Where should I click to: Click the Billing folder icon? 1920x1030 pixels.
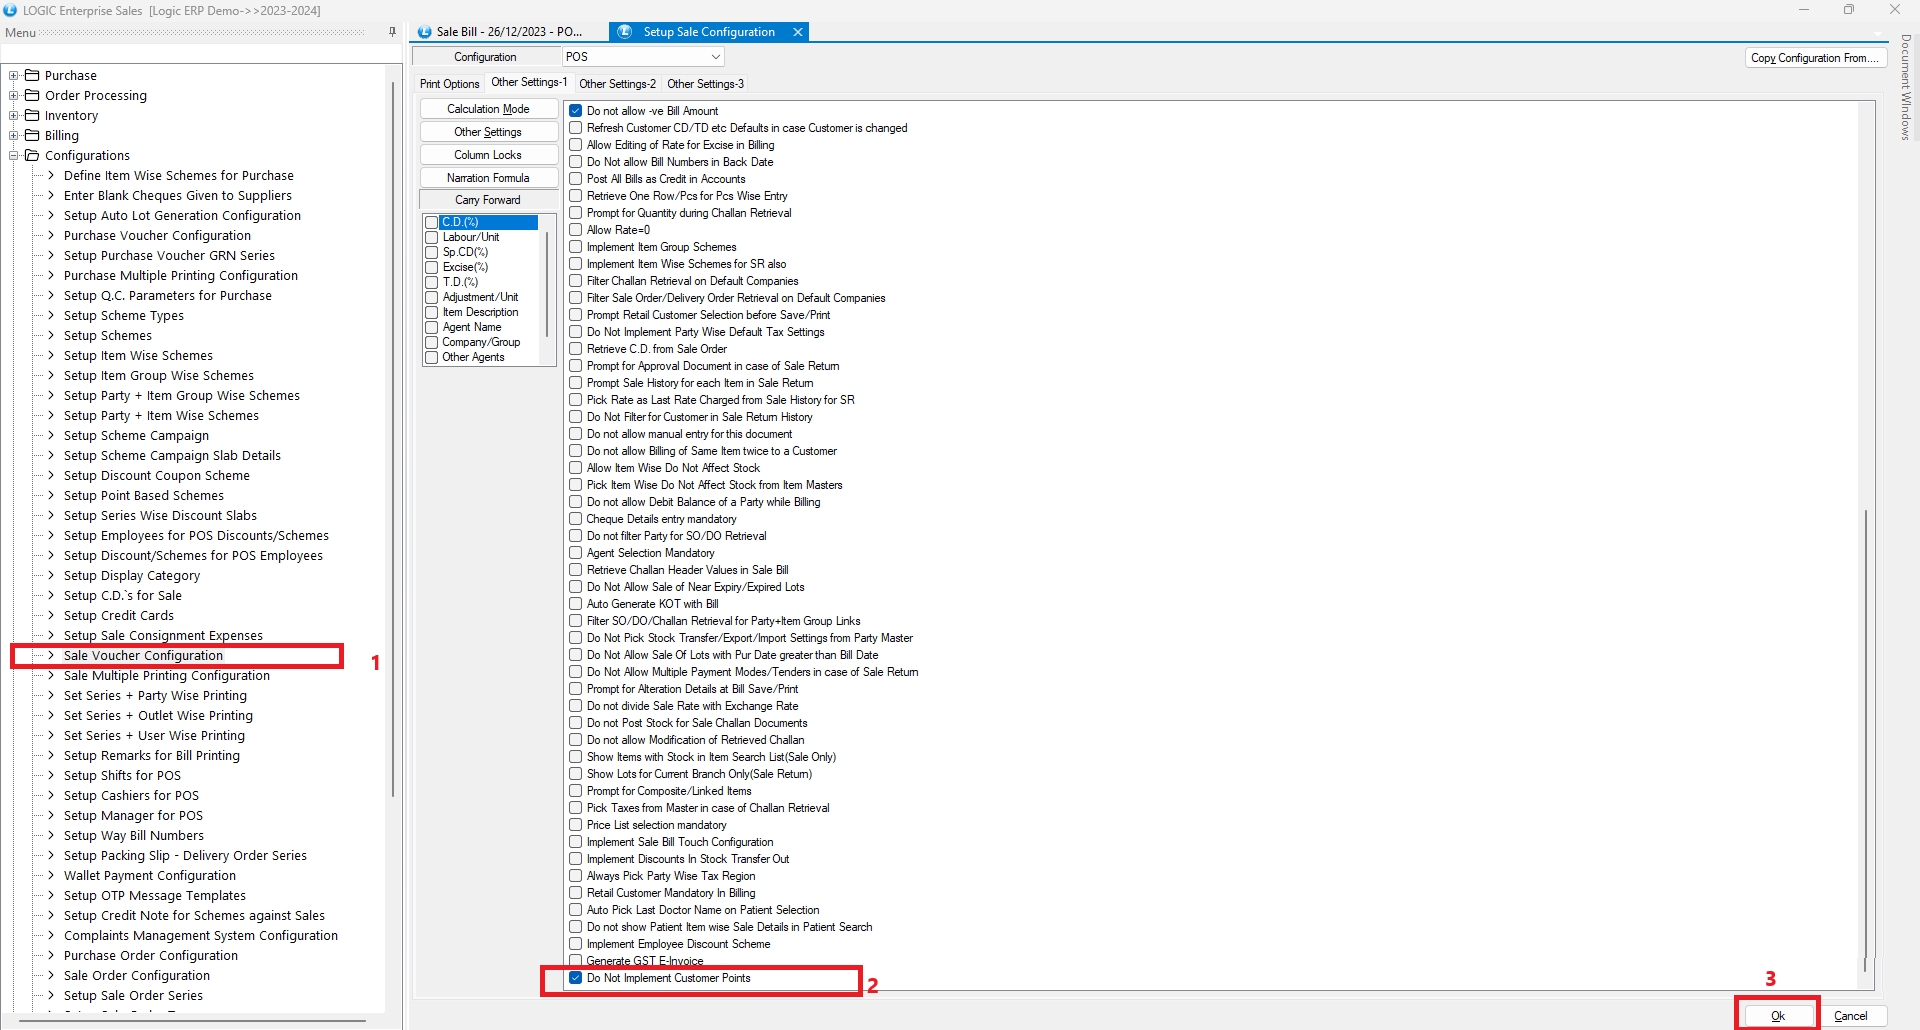coord(32,135)
